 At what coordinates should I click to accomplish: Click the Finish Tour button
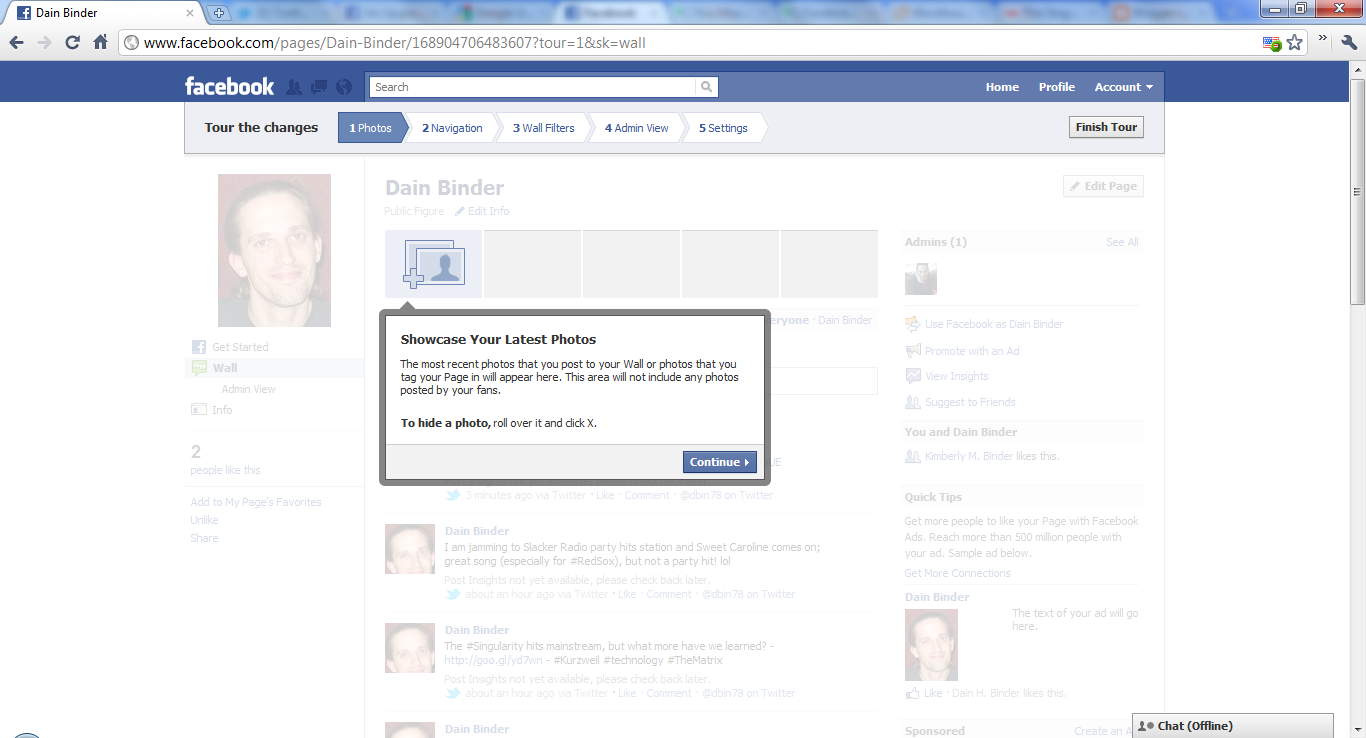(x=1106, y=127)
